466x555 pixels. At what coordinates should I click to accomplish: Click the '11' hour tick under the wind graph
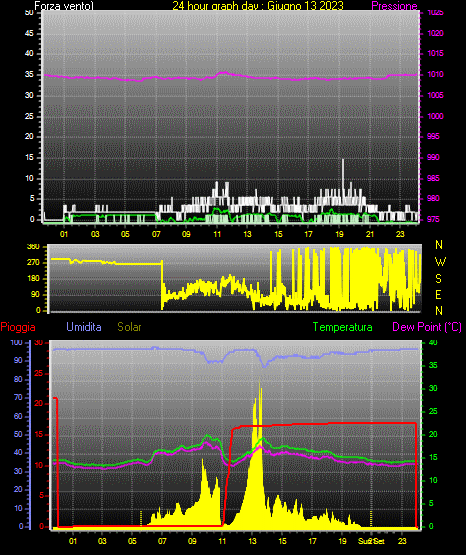pyautogui.click(x=217, y=234)
